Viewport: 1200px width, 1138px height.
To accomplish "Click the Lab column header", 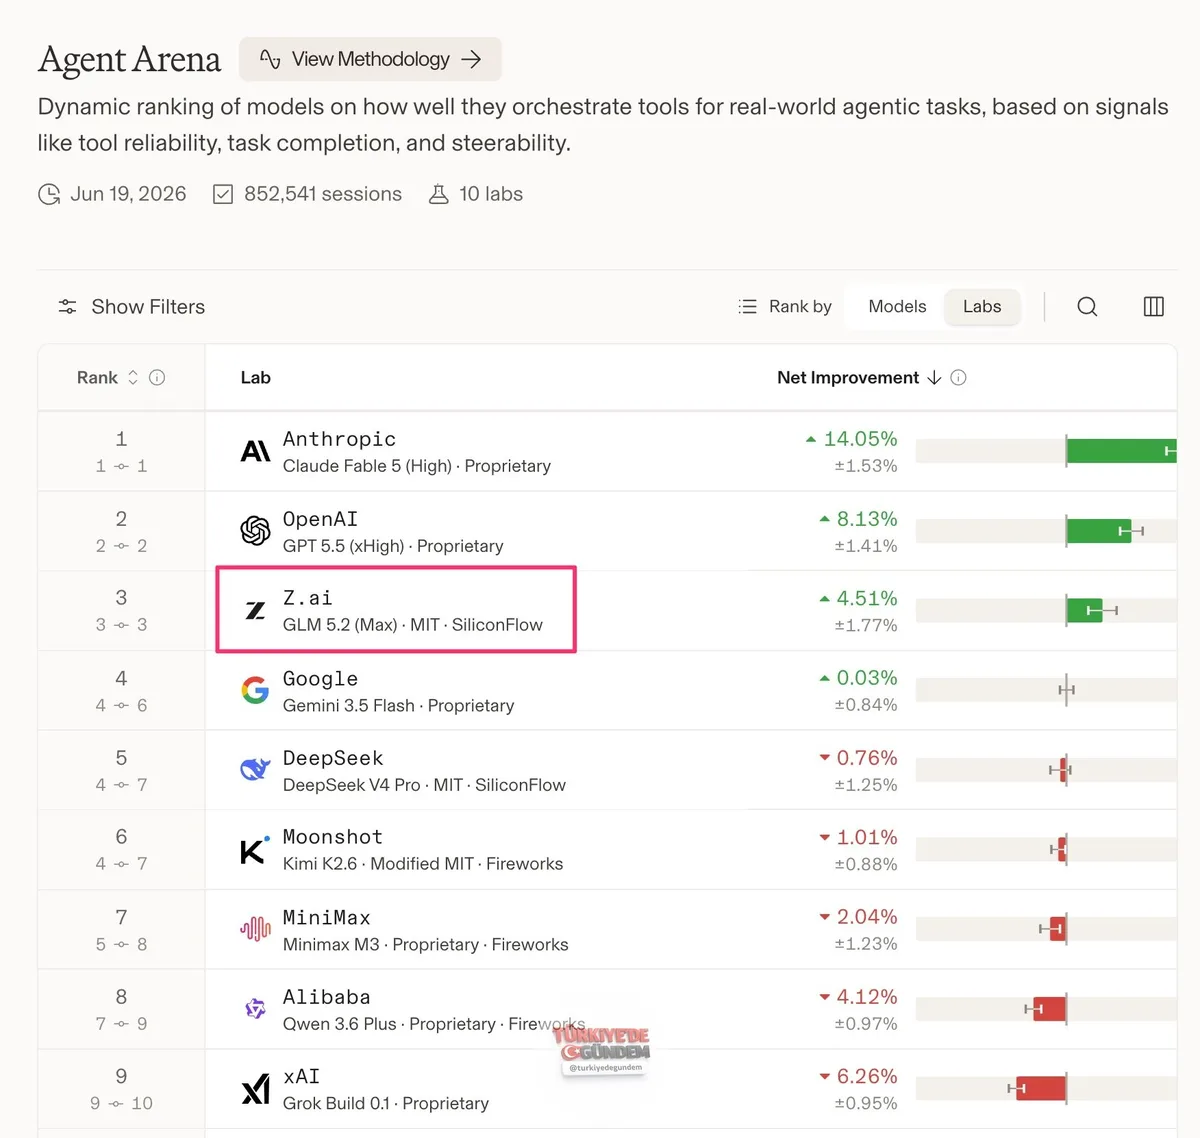I will 256,377.
